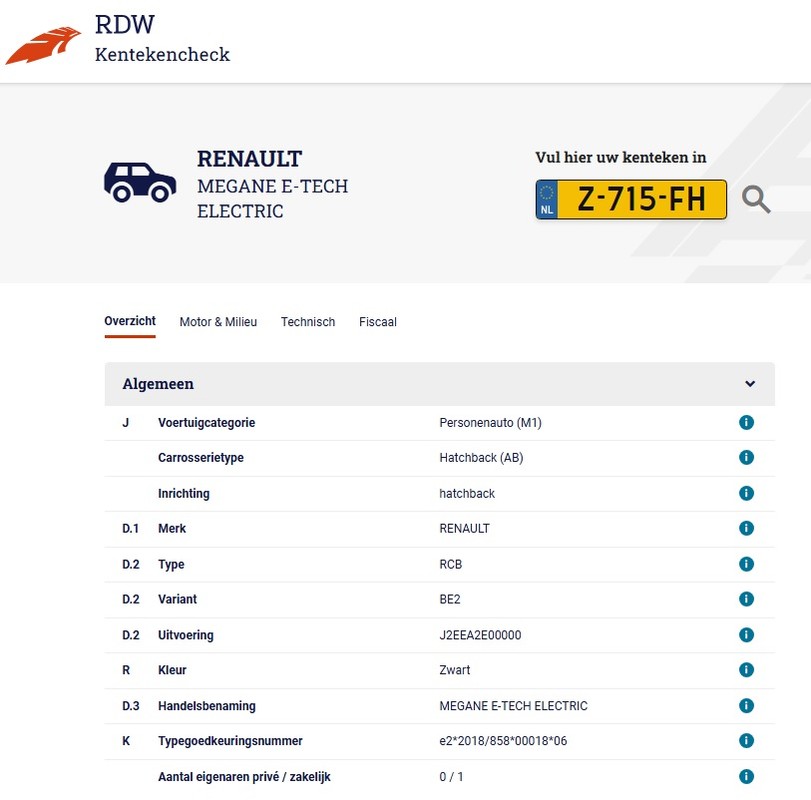811x800 pixels.
Task: Click the RDW orange logo
Action: coord(43,46)
